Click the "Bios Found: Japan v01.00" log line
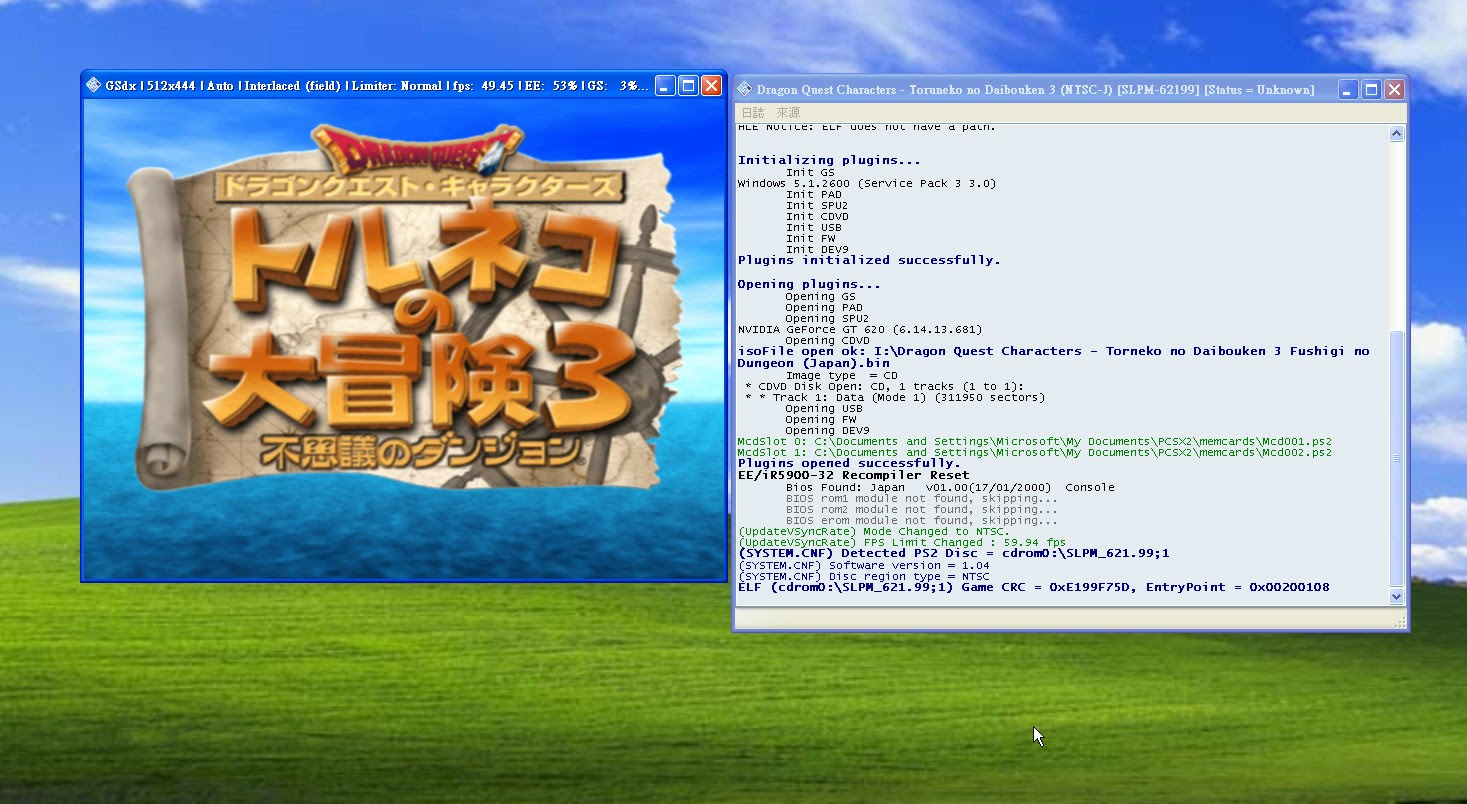The height and width of the screenshot is (804, 1467). pyautogui.click(x=950, y=488)
